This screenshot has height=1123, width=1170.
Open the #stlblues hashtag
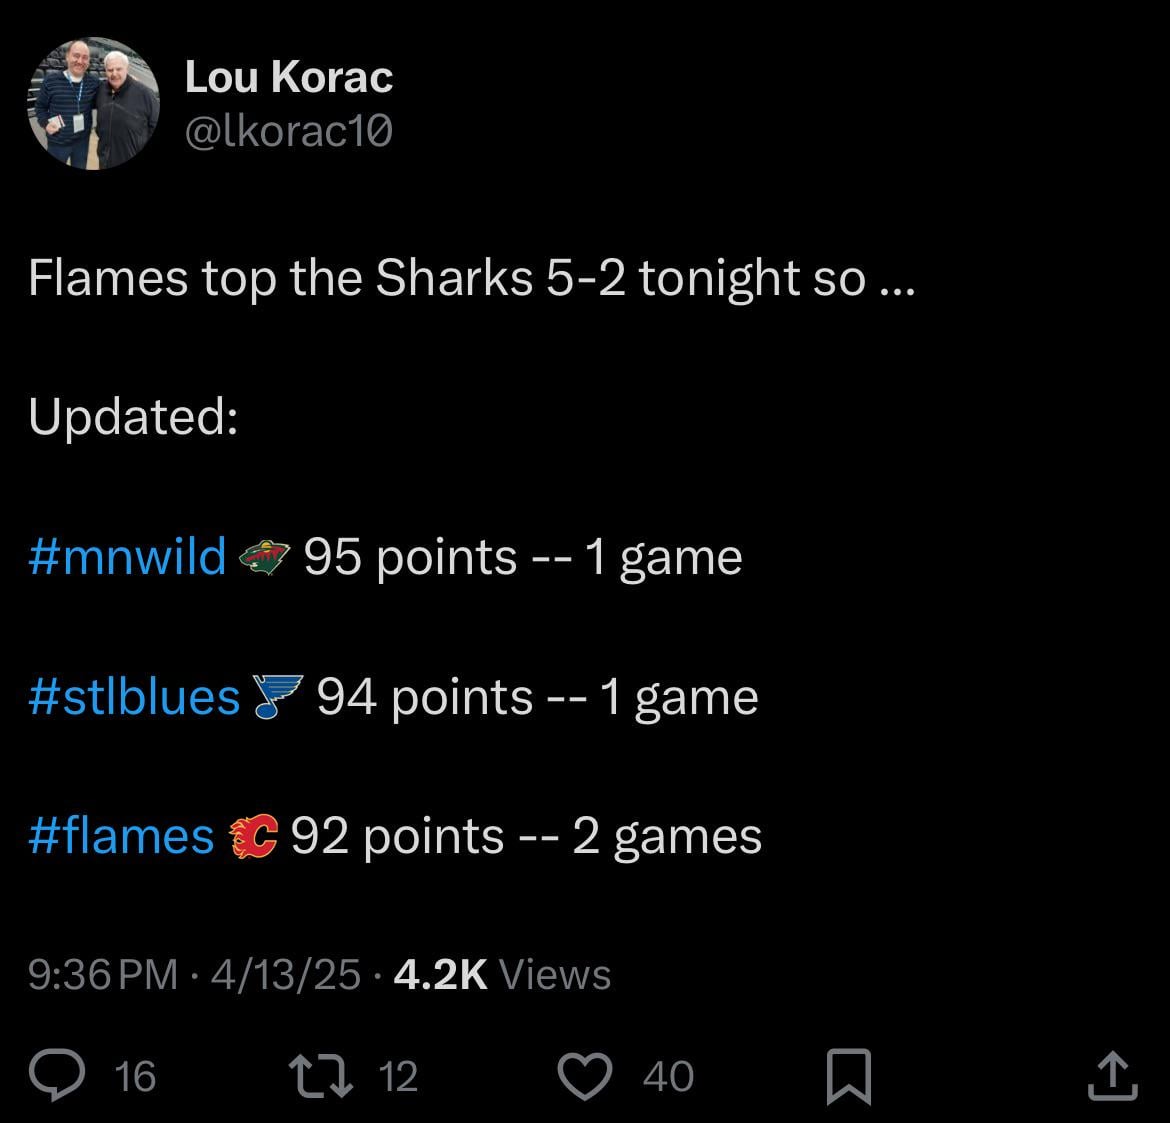[x=135, y=697]
